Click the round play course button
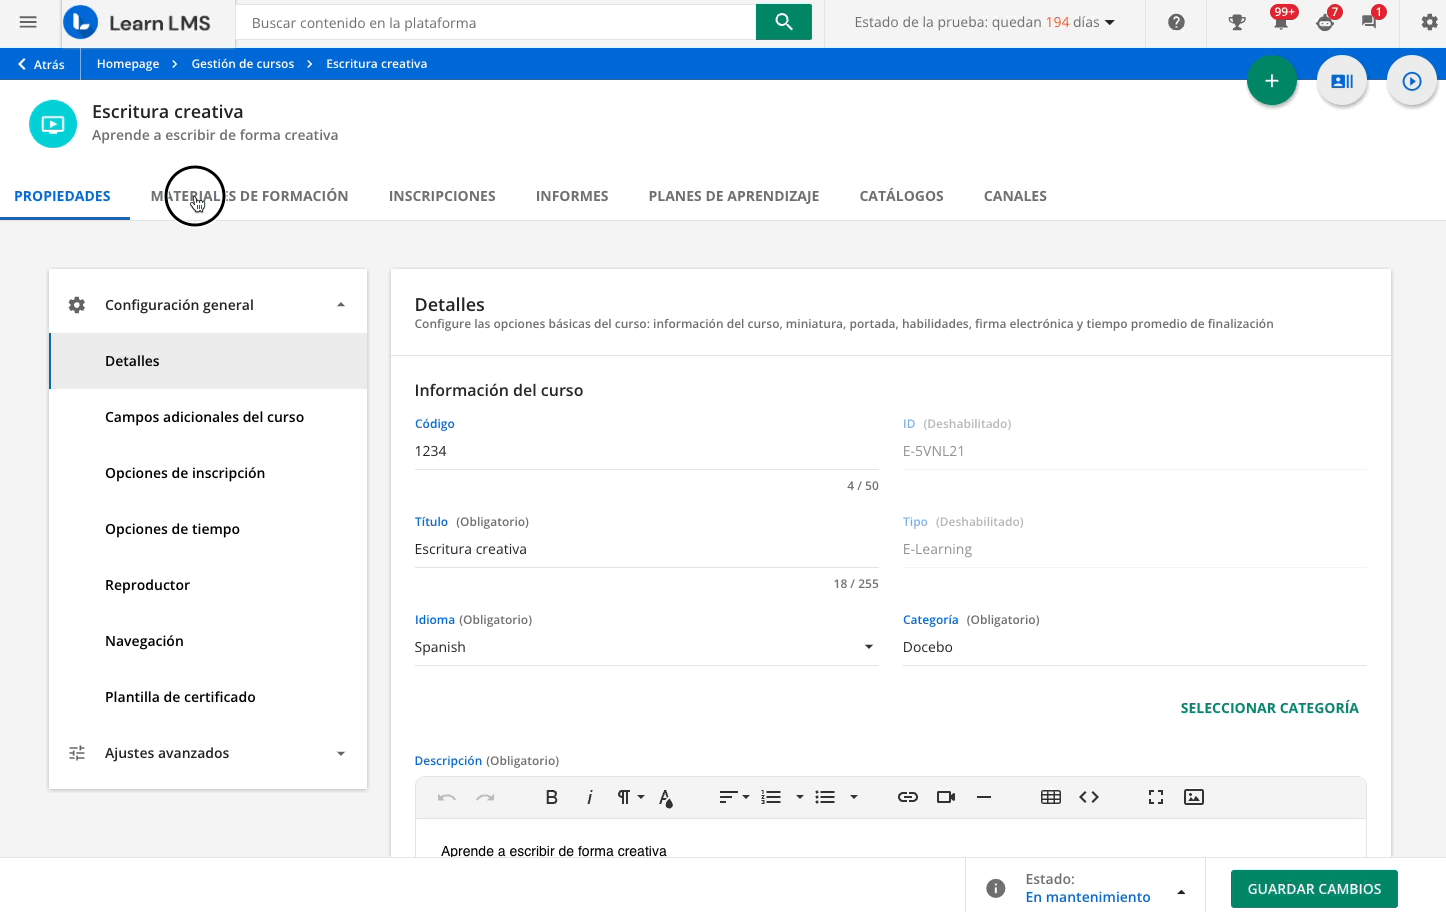Image resolution: width=1446 pixels, height=912 pixels. (1412, 81)
